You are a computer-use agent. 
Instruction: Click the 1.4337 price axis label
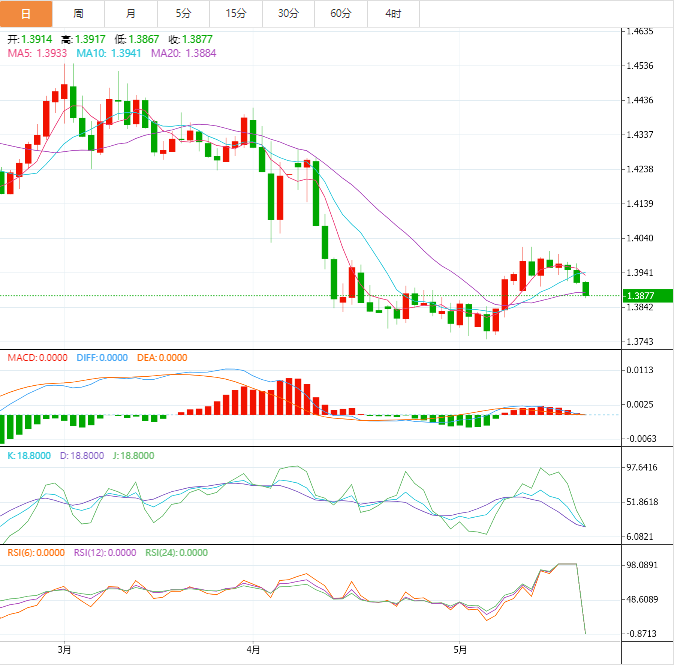[x=640, y=135]
